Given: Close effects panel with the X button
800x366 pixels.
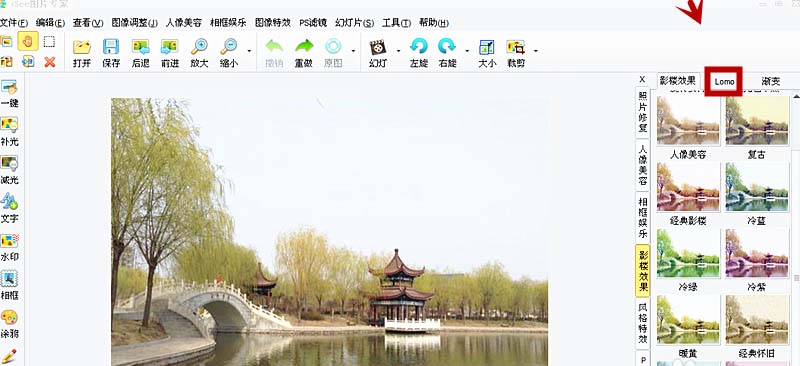Looking at the screenshot, I should point(642,79).
